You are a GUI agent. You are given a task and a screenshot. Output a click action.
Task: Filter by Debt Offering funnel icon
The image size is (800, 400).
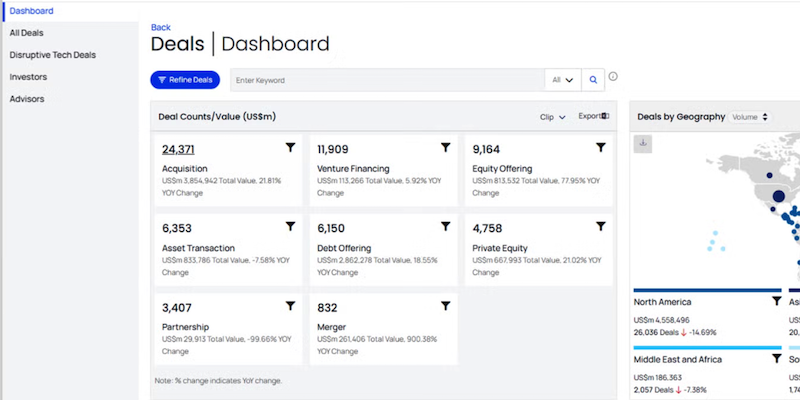pyautogui.click(x=445, y=227)
